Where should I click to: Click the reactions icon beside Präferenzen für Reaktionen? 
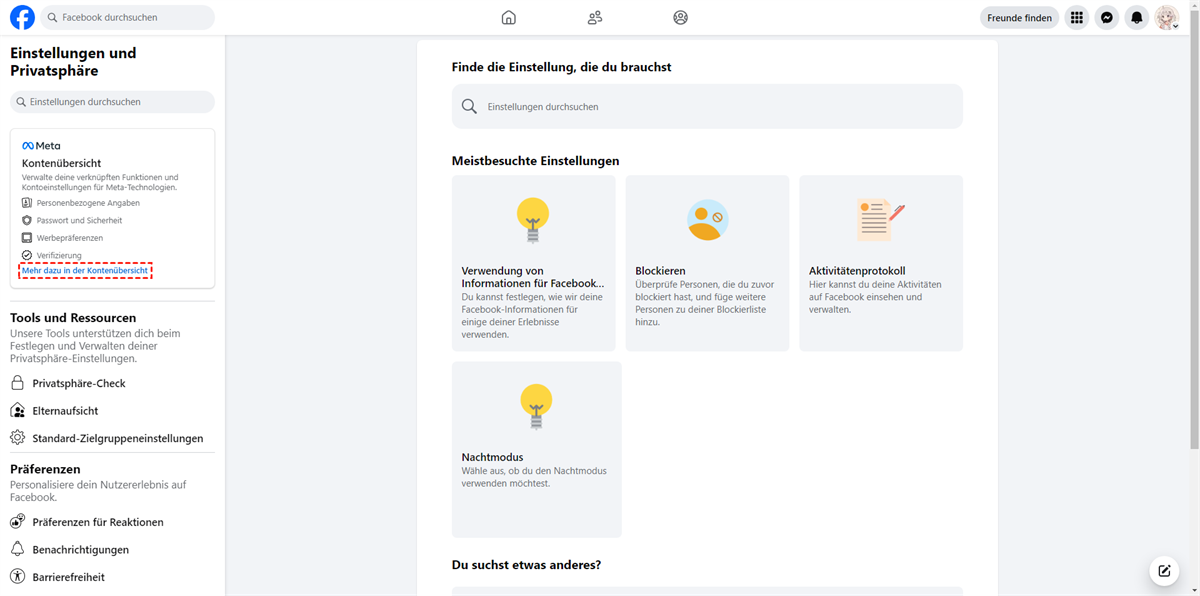click(x=17, y=522)
